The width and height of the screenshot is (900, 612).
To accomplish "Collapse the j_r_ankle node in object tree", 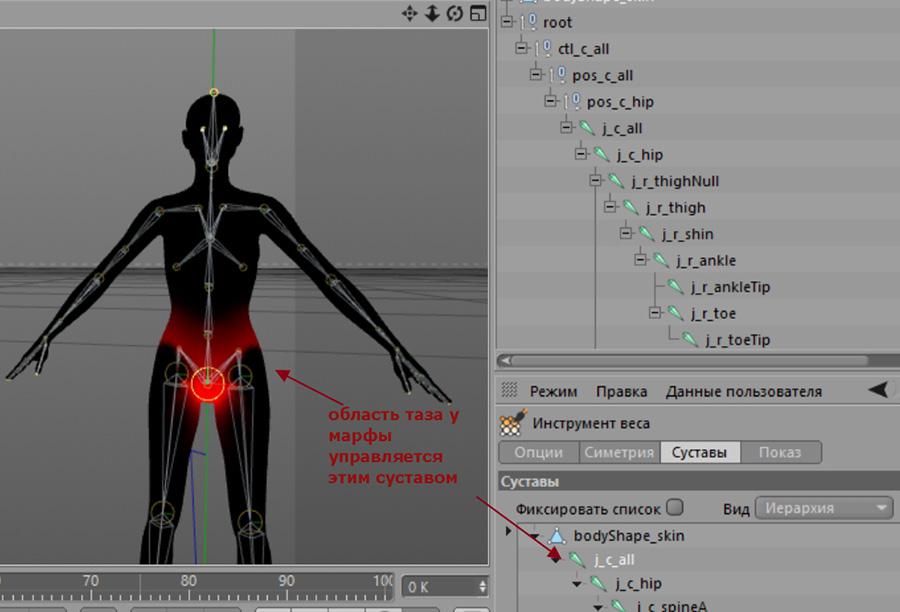I will (642, 260).
